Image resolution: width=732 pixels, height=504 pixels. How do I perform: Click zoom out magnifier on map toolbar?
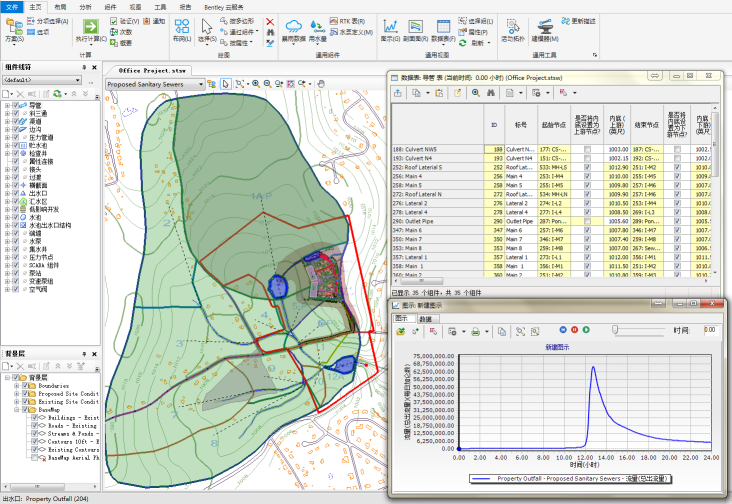coord(267,84)
